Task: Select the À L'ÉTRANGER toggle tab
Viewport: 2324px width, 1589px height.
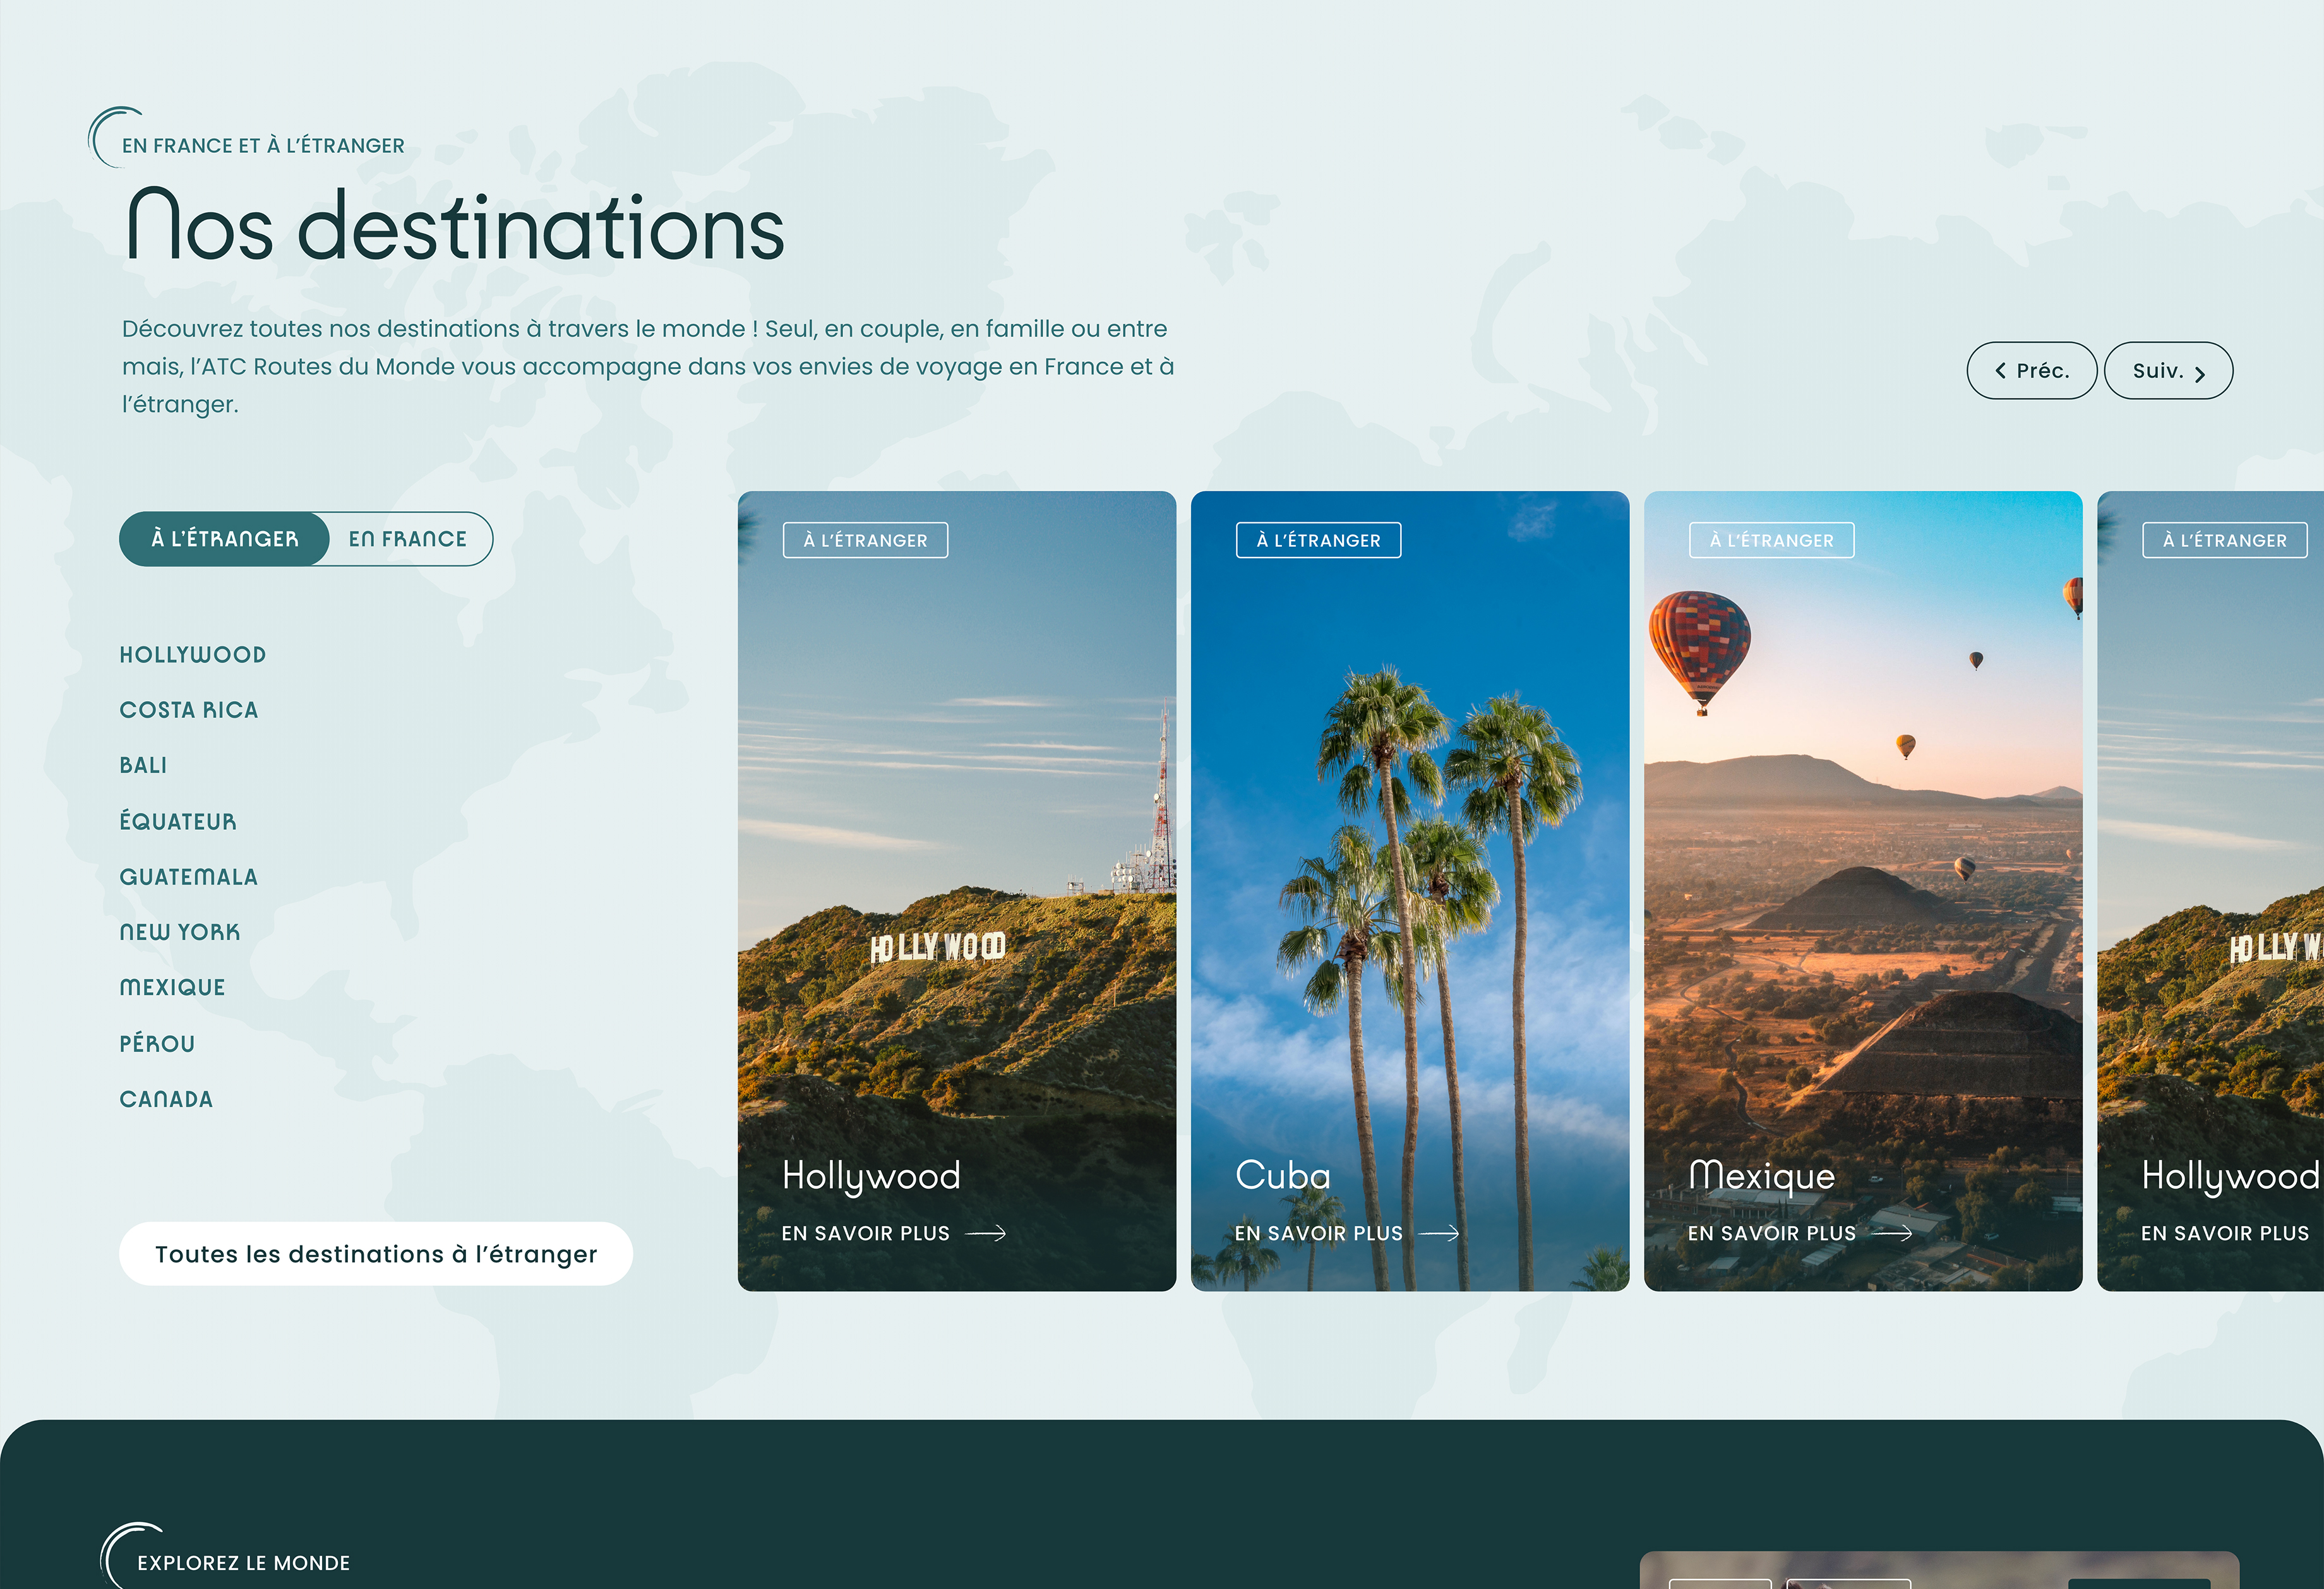Action: [x=225, y=539]
